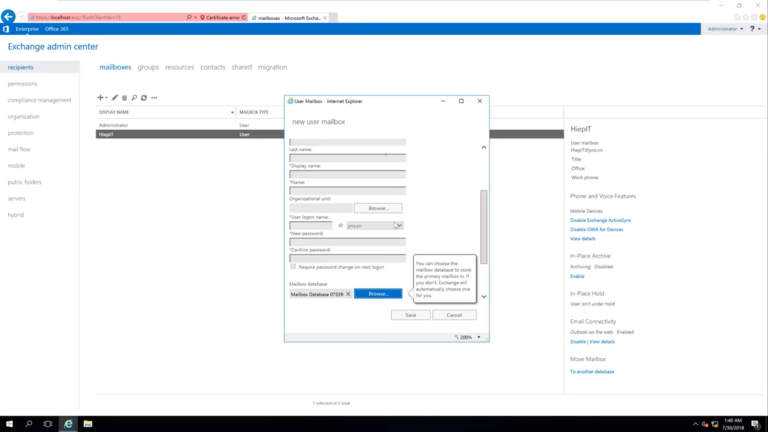Open public folders section
The width and height of the screenshot is (768, 432).
pos(24,182)
